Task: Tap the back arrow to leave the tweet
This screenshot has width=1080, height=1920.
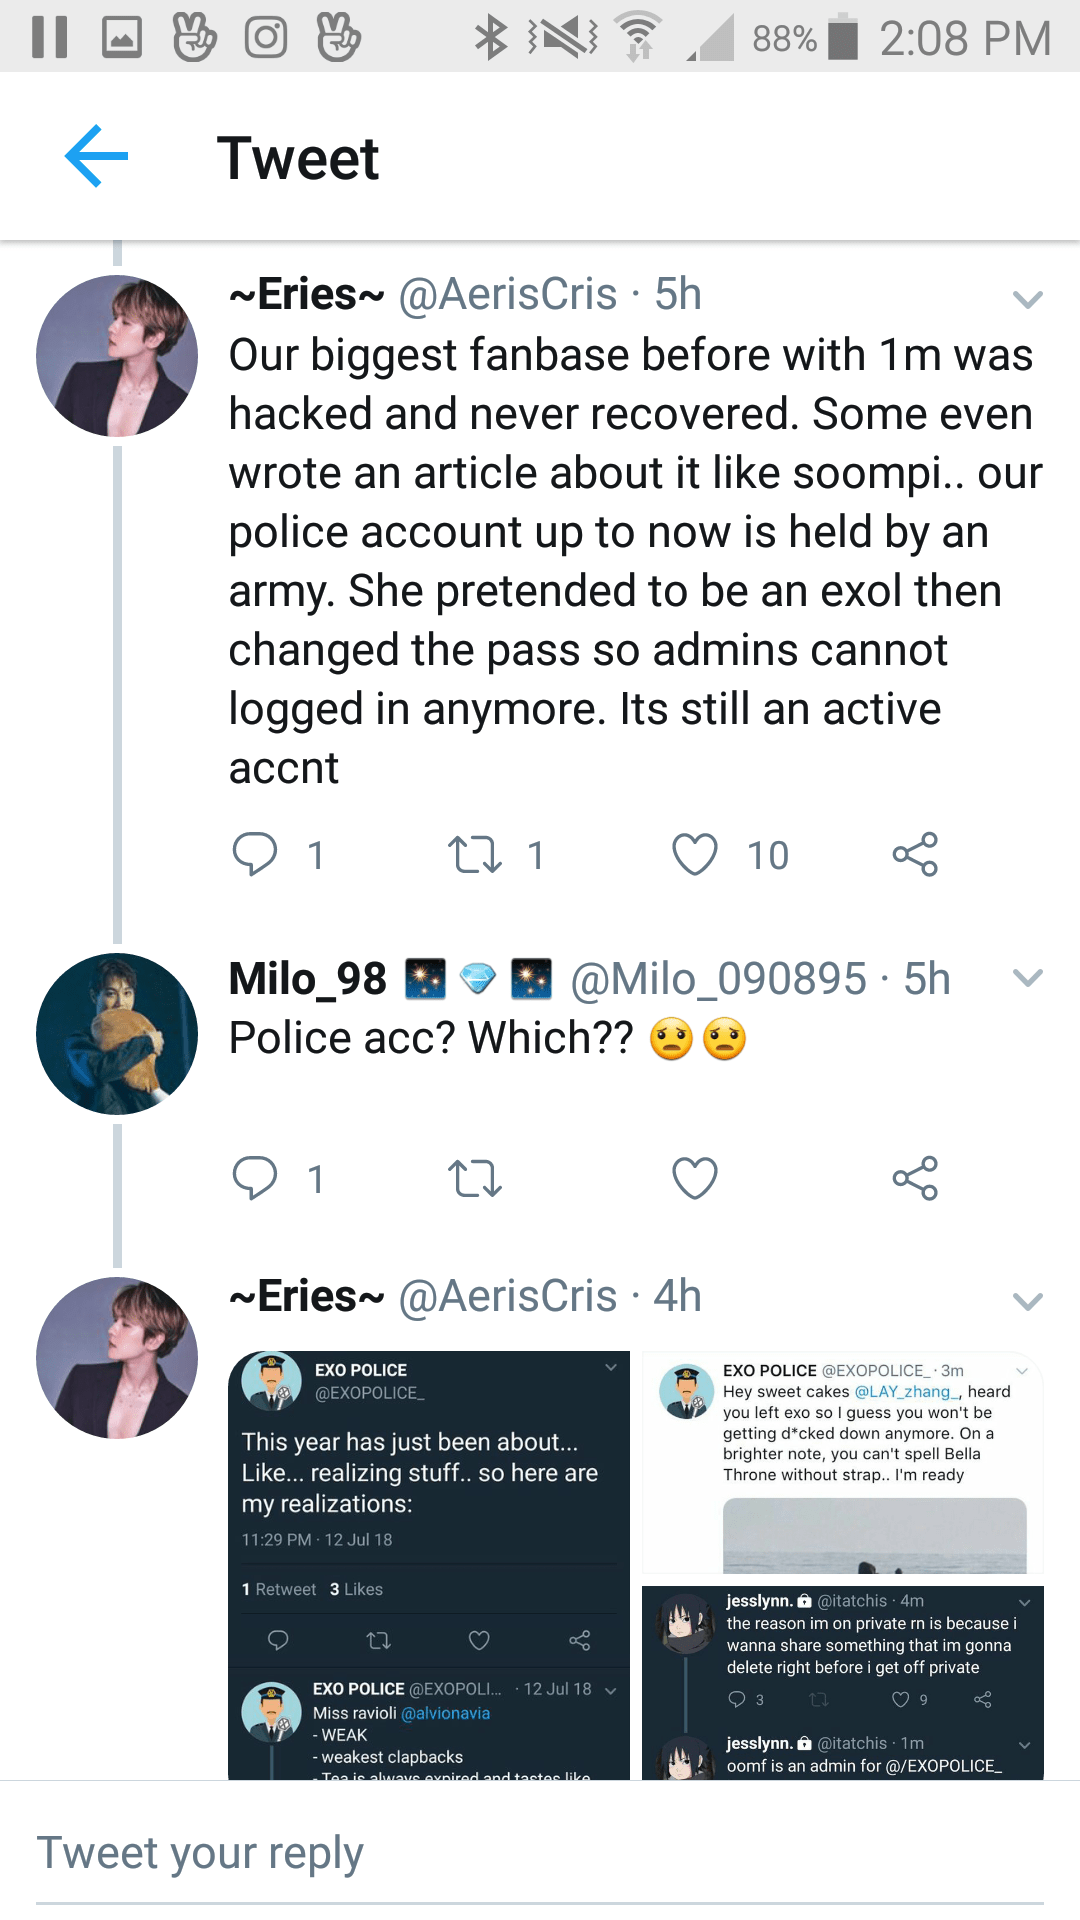Action: [x=96, y=156]
